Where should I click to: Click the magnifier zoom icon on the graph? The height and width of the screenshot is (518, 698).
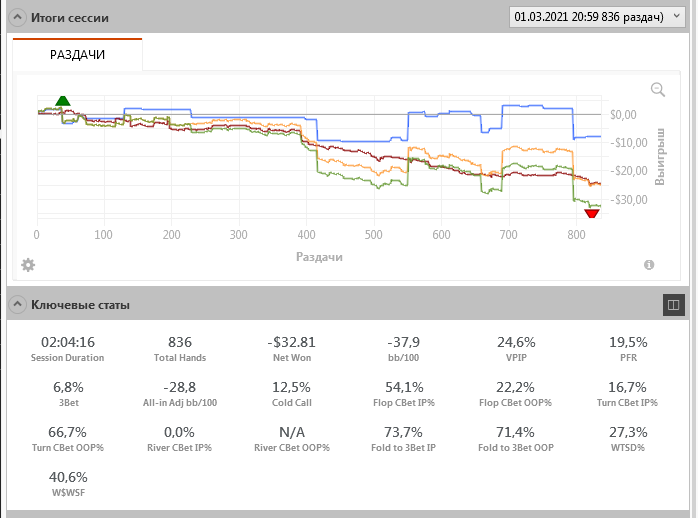pos(658,89)
